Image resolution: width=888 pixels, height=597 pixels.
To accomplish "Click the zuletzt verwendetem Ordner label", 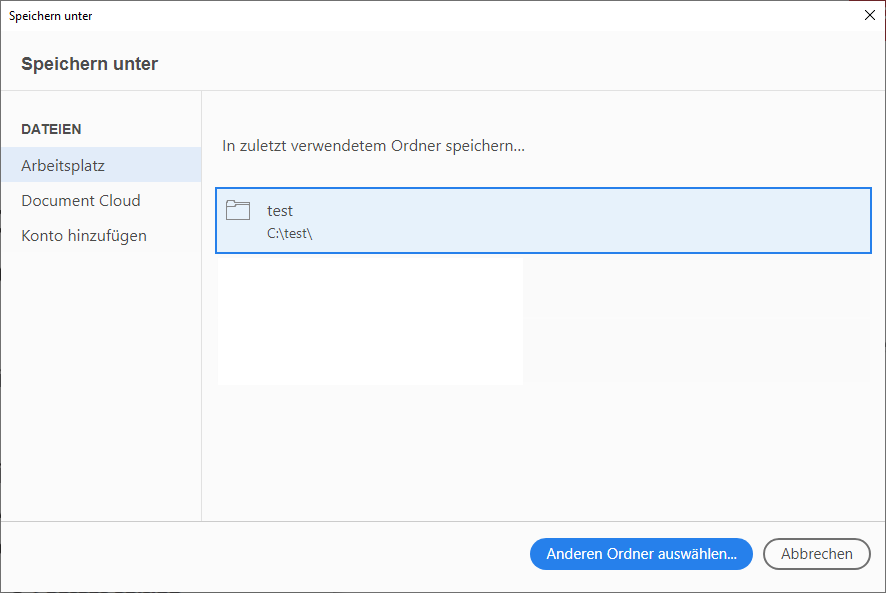I will coord(373,146).
